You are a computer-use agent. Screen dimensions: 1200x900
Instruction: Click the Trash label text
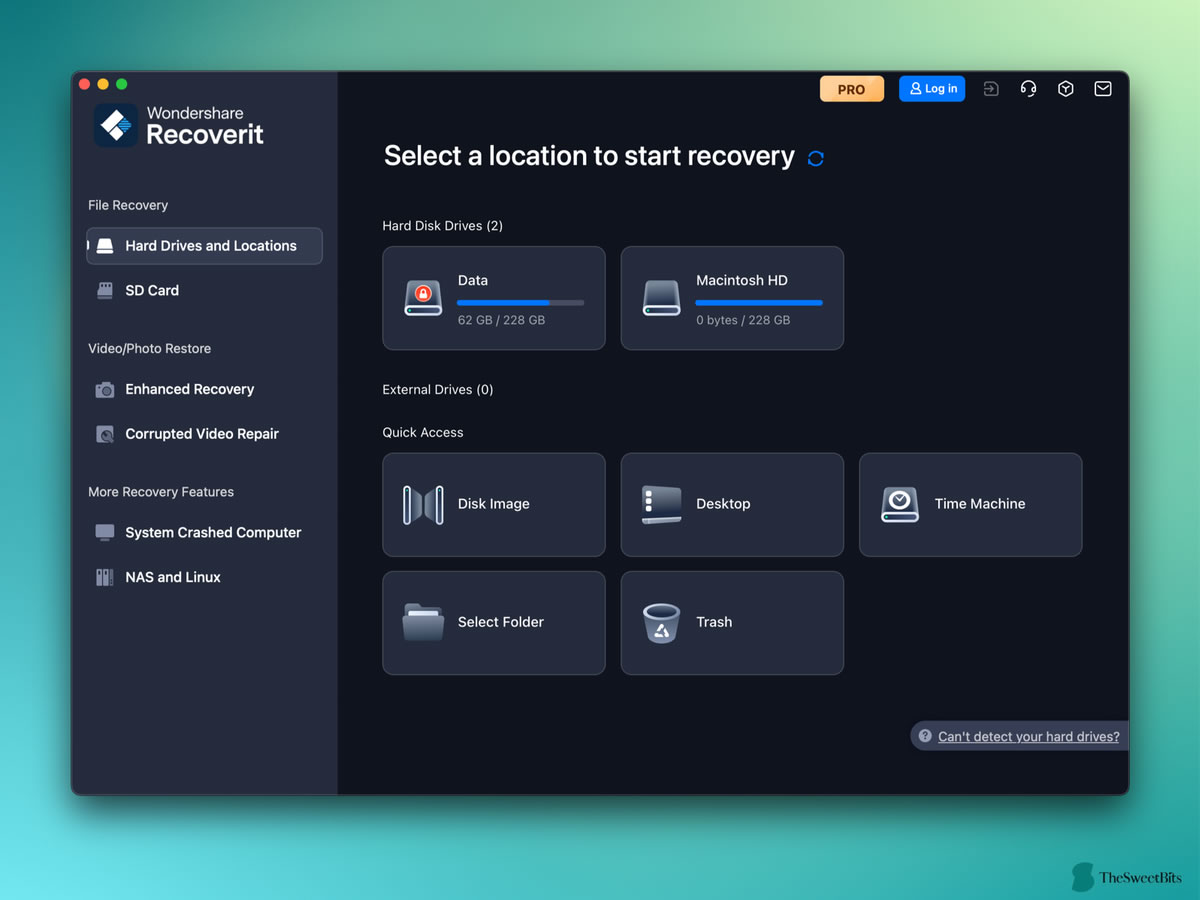(x=714, y=622)
